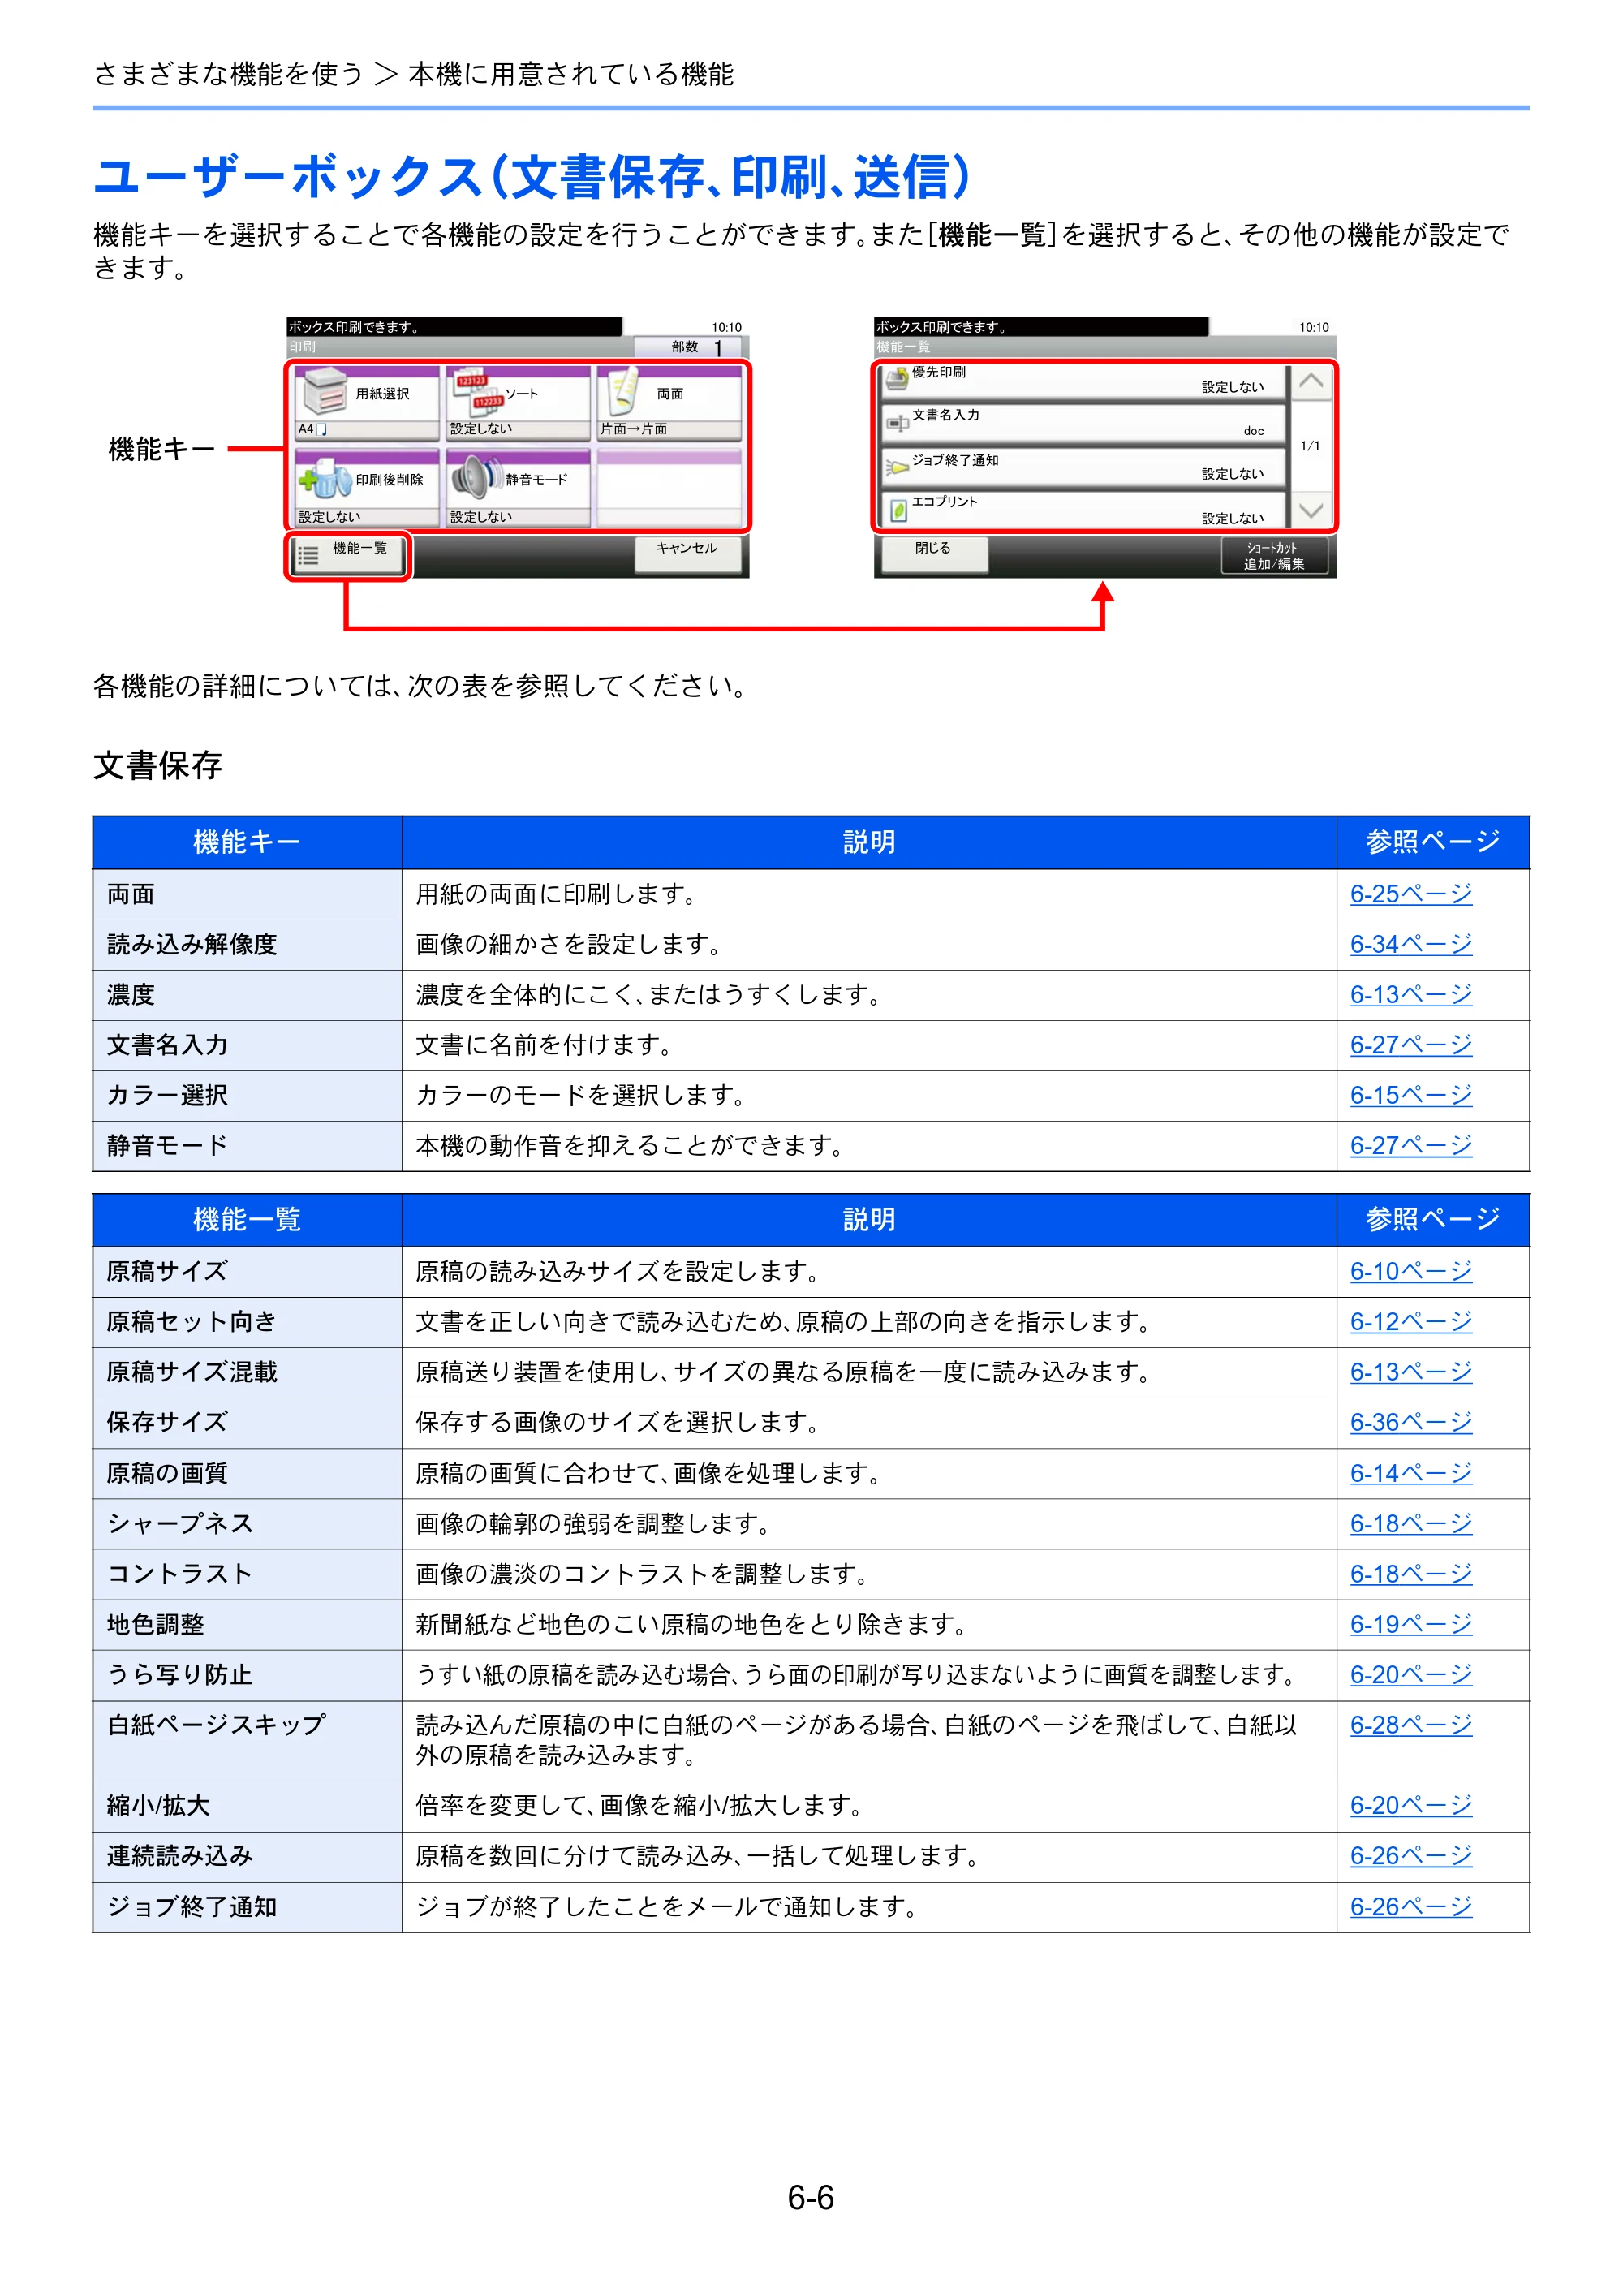Click the 6-6 page number

point(811,2197)
